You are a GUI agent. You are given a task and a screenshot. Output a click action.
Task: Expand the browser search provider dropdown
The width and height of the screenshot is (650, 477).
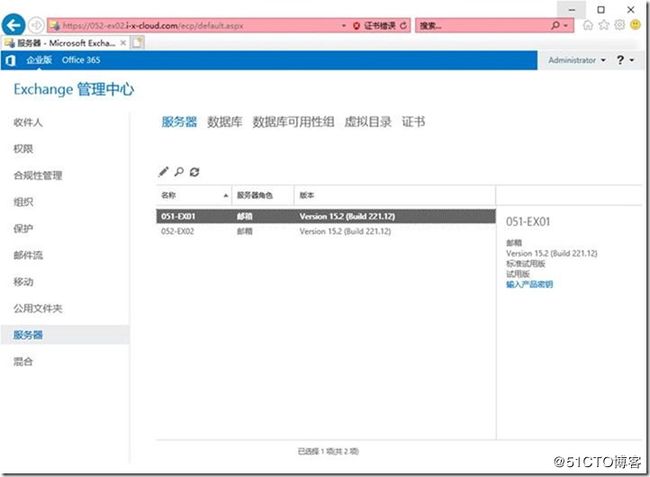click(566, 26)
